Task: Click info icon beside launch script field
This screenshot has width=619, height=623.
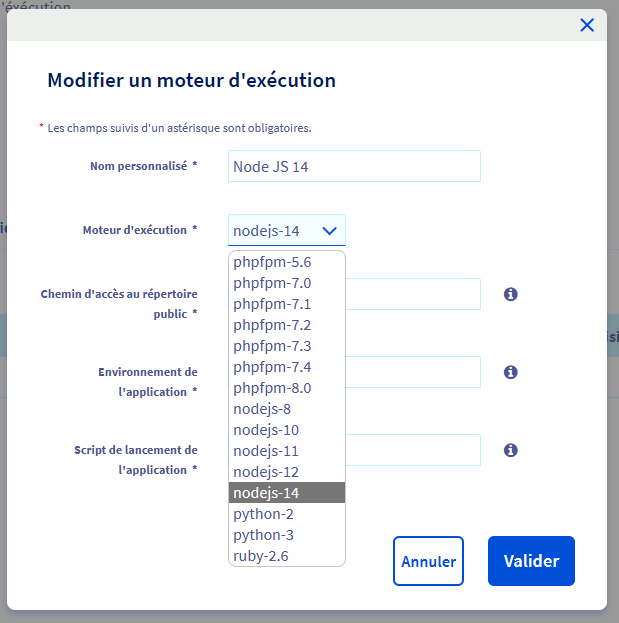Action: (510, 450)
